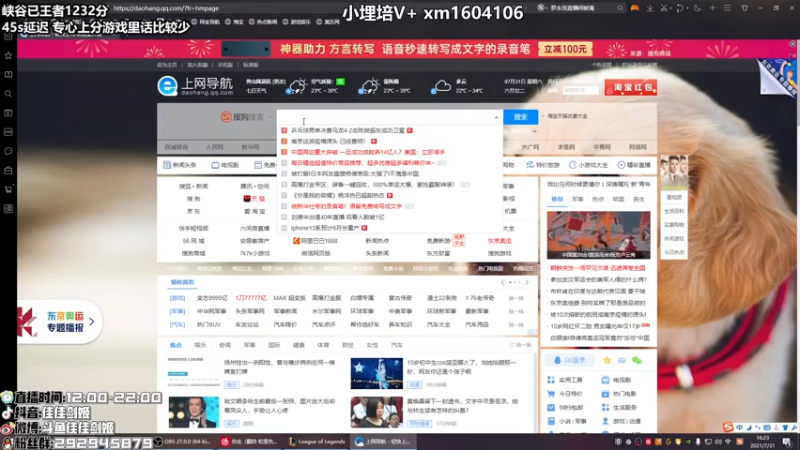The width and height of the screenshot is (800, 450).
Task: Open the 天猫 site link
Action: [x=254, y=198]
